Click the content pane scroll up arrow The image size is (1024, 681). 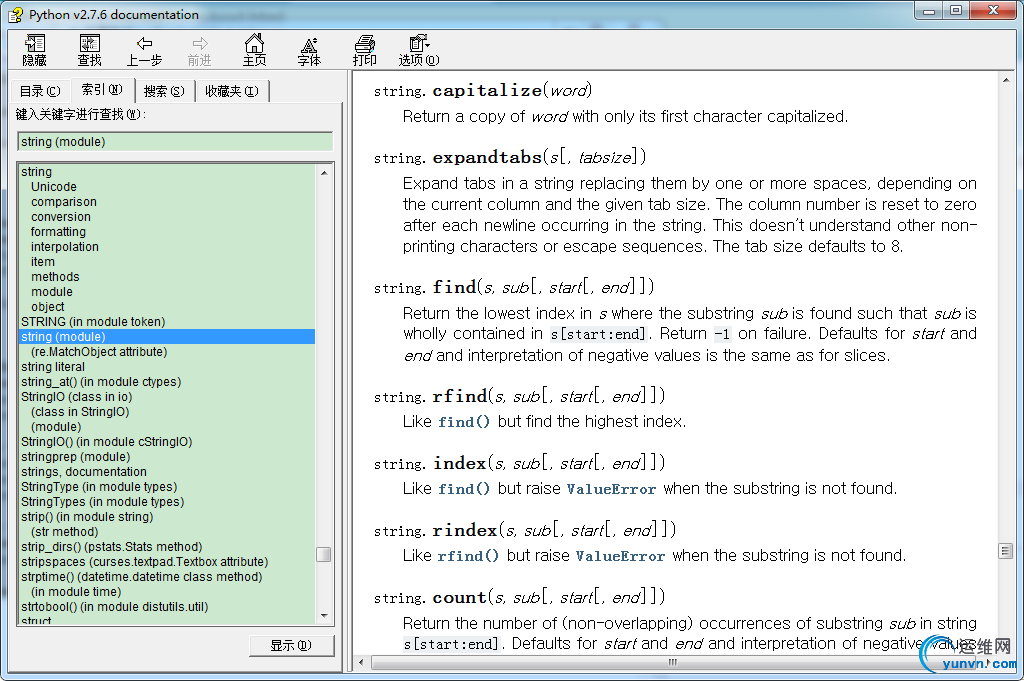[1006, 80]
